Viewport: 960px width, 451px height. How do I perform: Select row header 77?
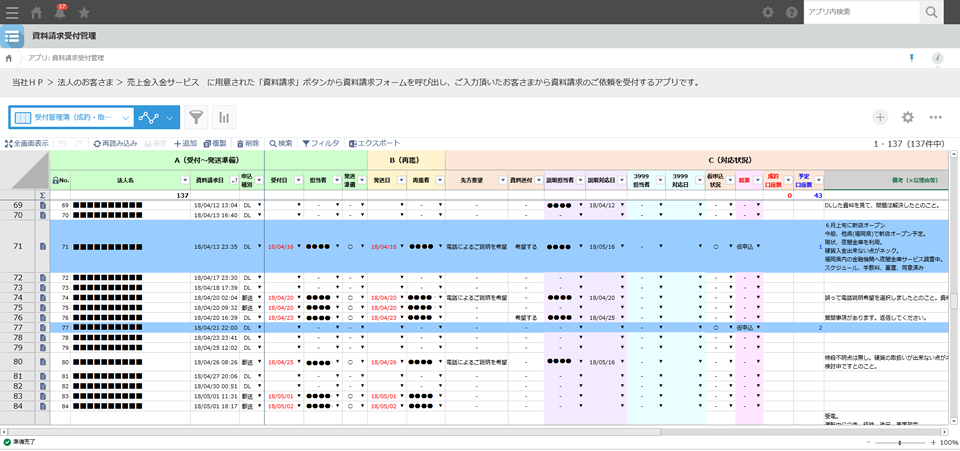point(17,327)
